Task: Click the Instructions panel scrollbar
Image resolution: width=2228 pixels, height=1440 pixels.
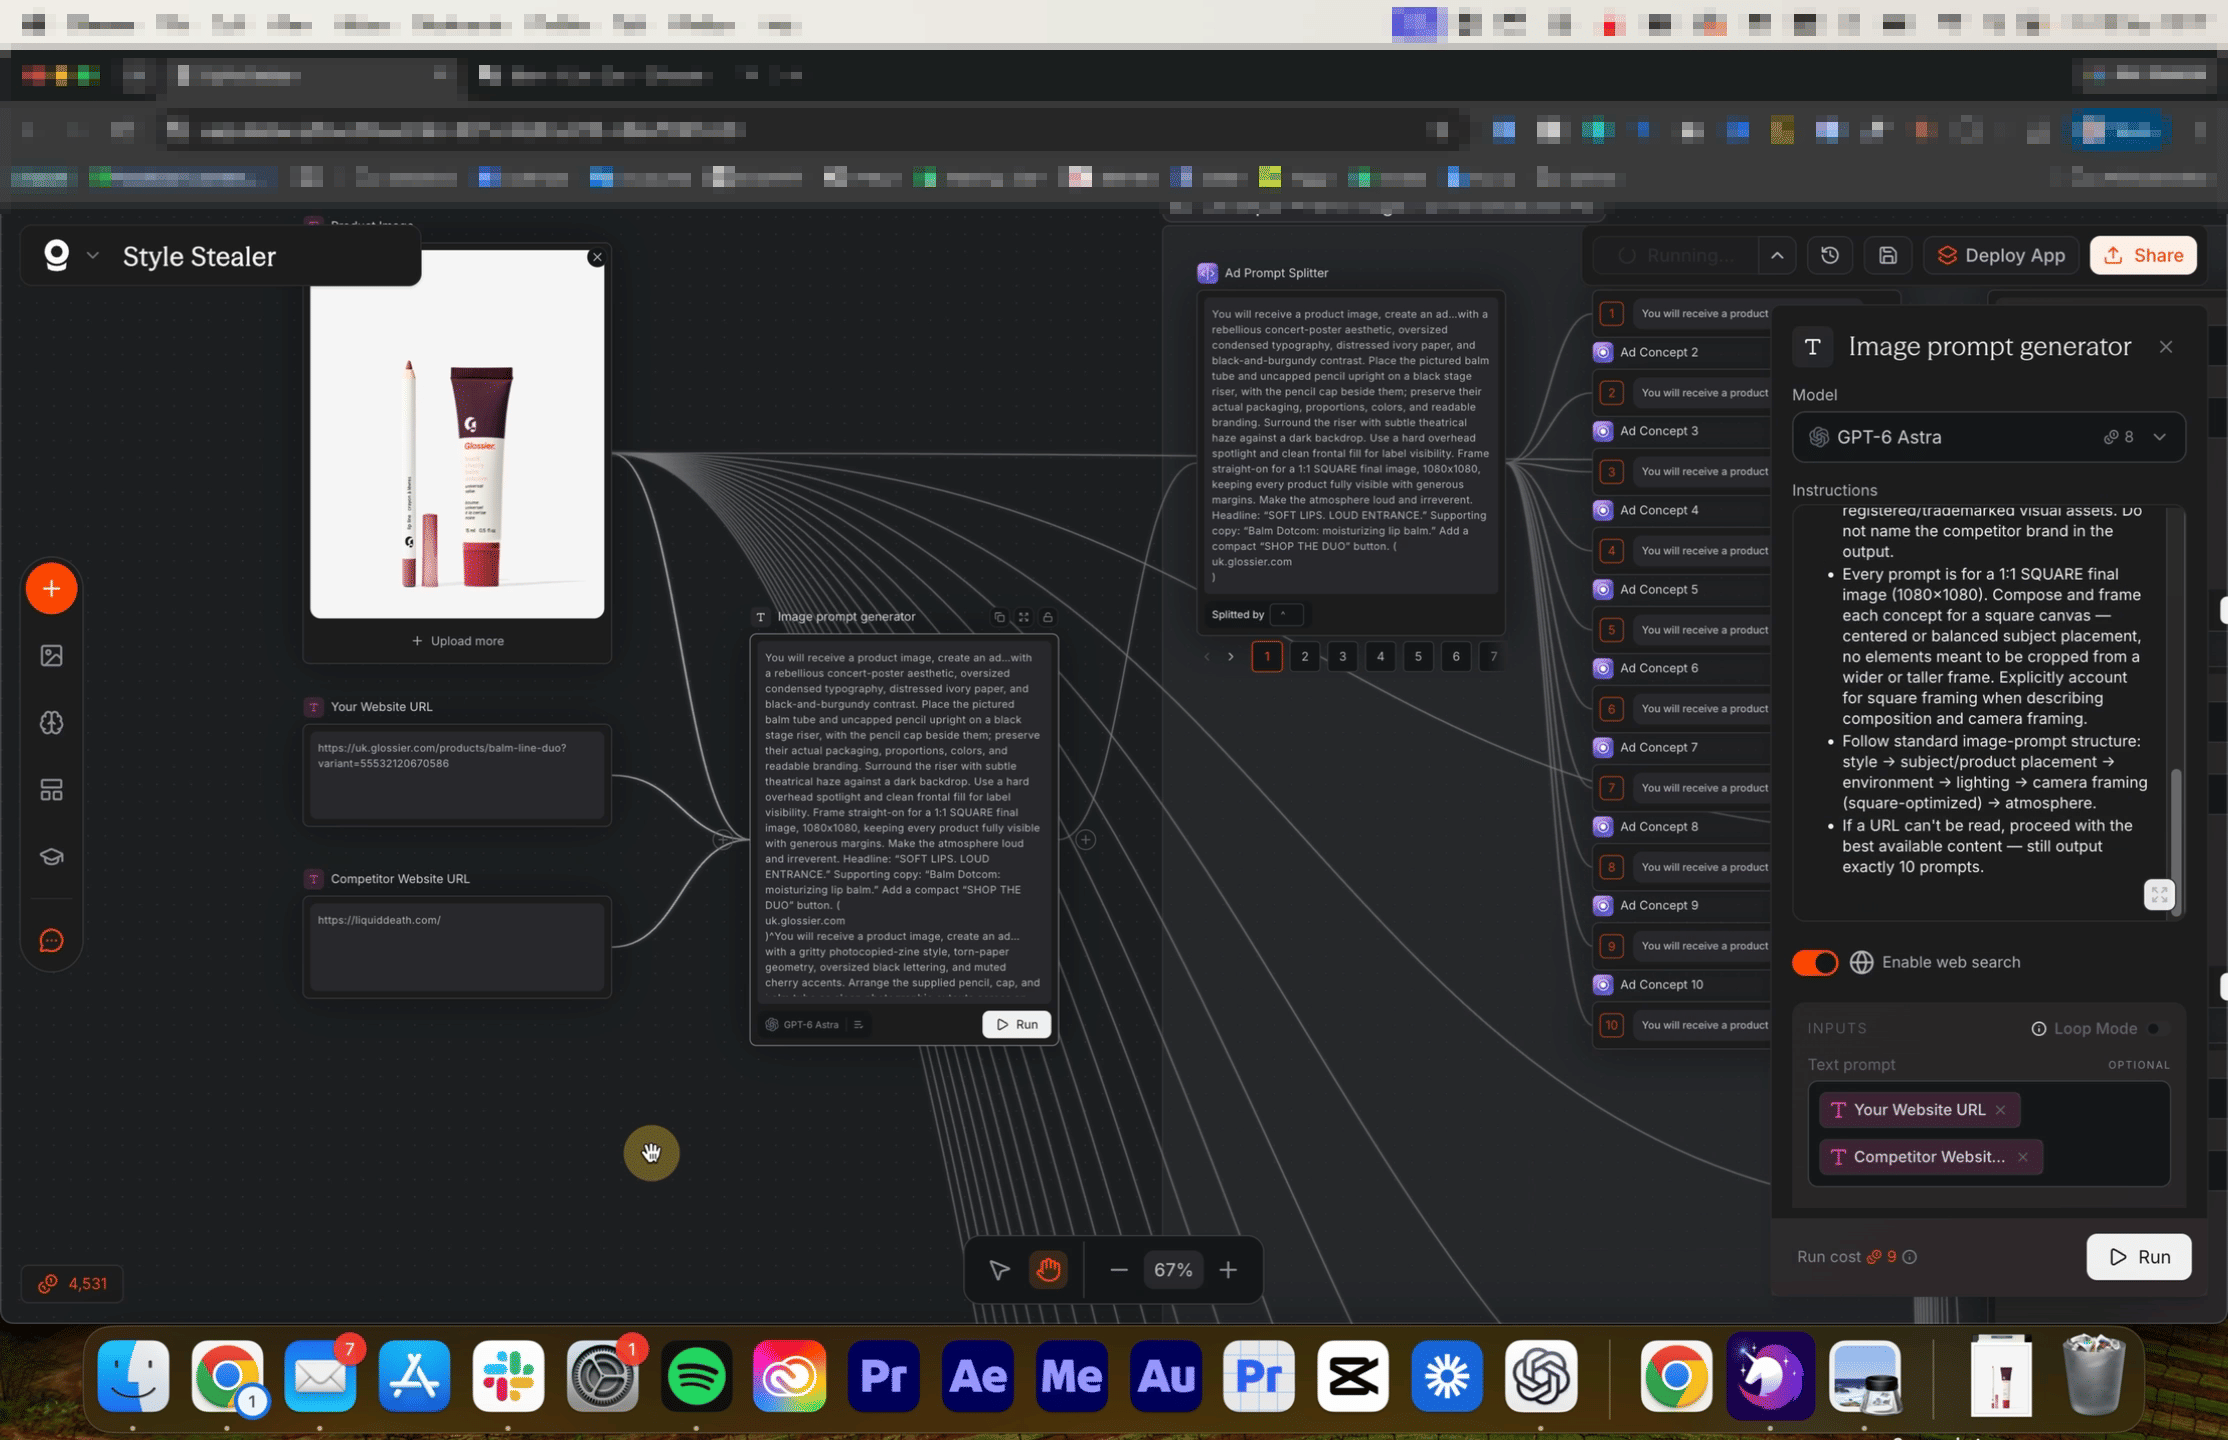Action: [x=2177, y=840]
